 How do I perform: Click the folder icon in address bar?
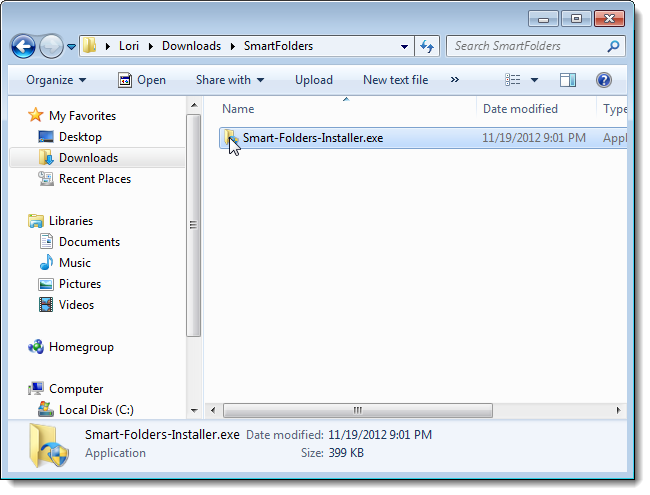(89, 46)
